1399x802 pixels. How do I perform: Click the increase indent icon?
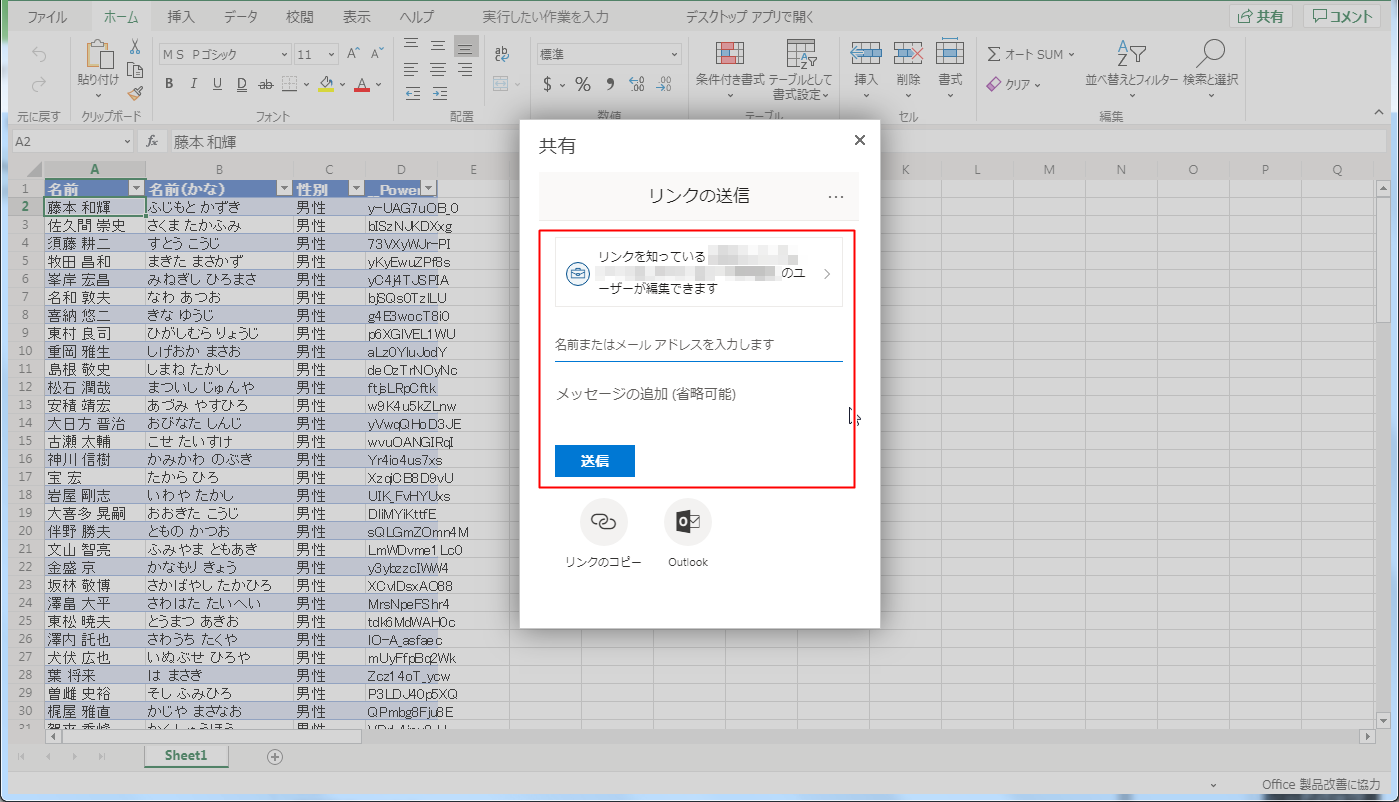pos(438,91)
